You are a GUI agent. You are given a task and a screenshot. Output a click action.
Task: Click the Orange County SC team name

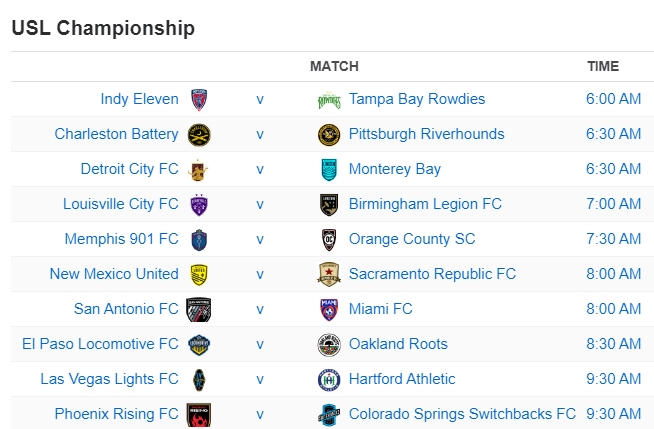coord(412,239)
